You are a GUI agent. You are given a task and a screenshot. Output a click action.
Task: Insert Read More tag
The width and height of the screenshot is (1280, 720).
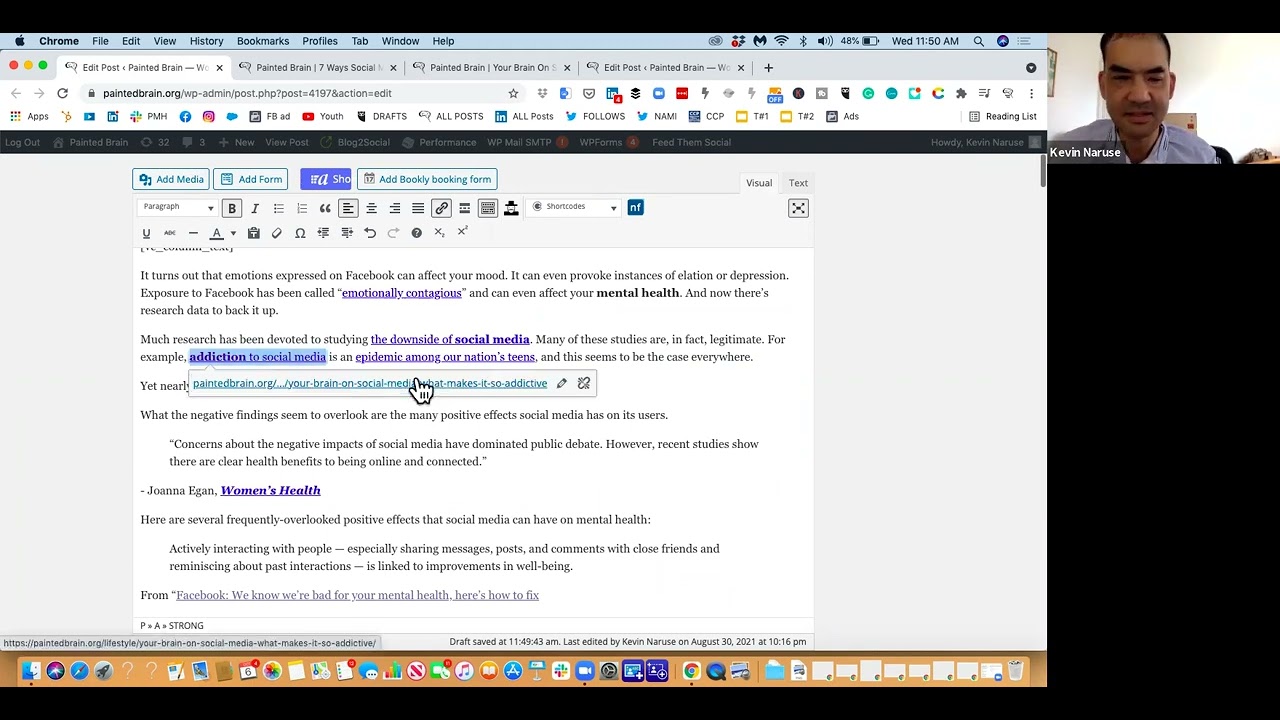(464, 208)
